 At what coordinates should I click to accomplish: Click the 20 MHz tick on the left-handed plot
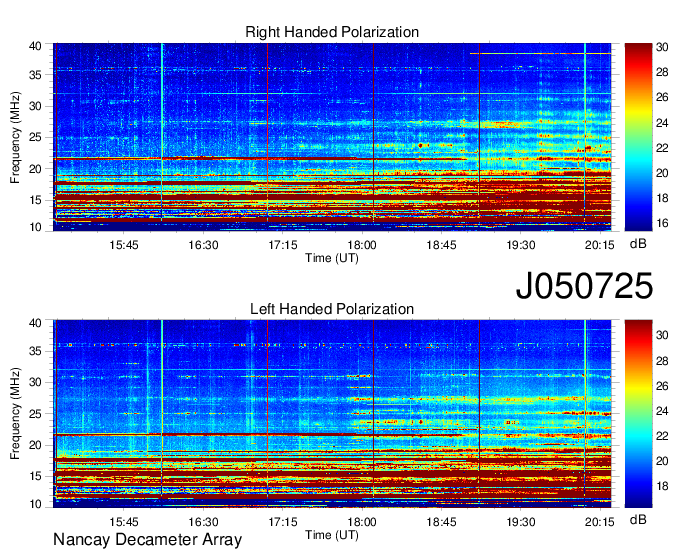(35, 445)
